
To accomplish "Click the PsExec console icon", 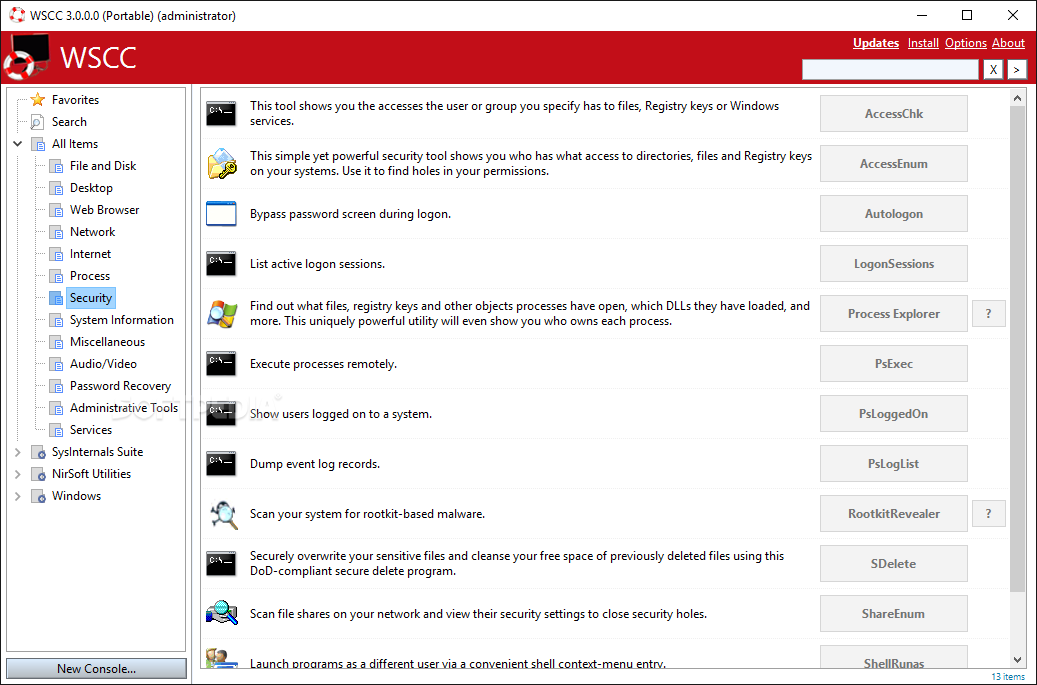I will (221, 364).
